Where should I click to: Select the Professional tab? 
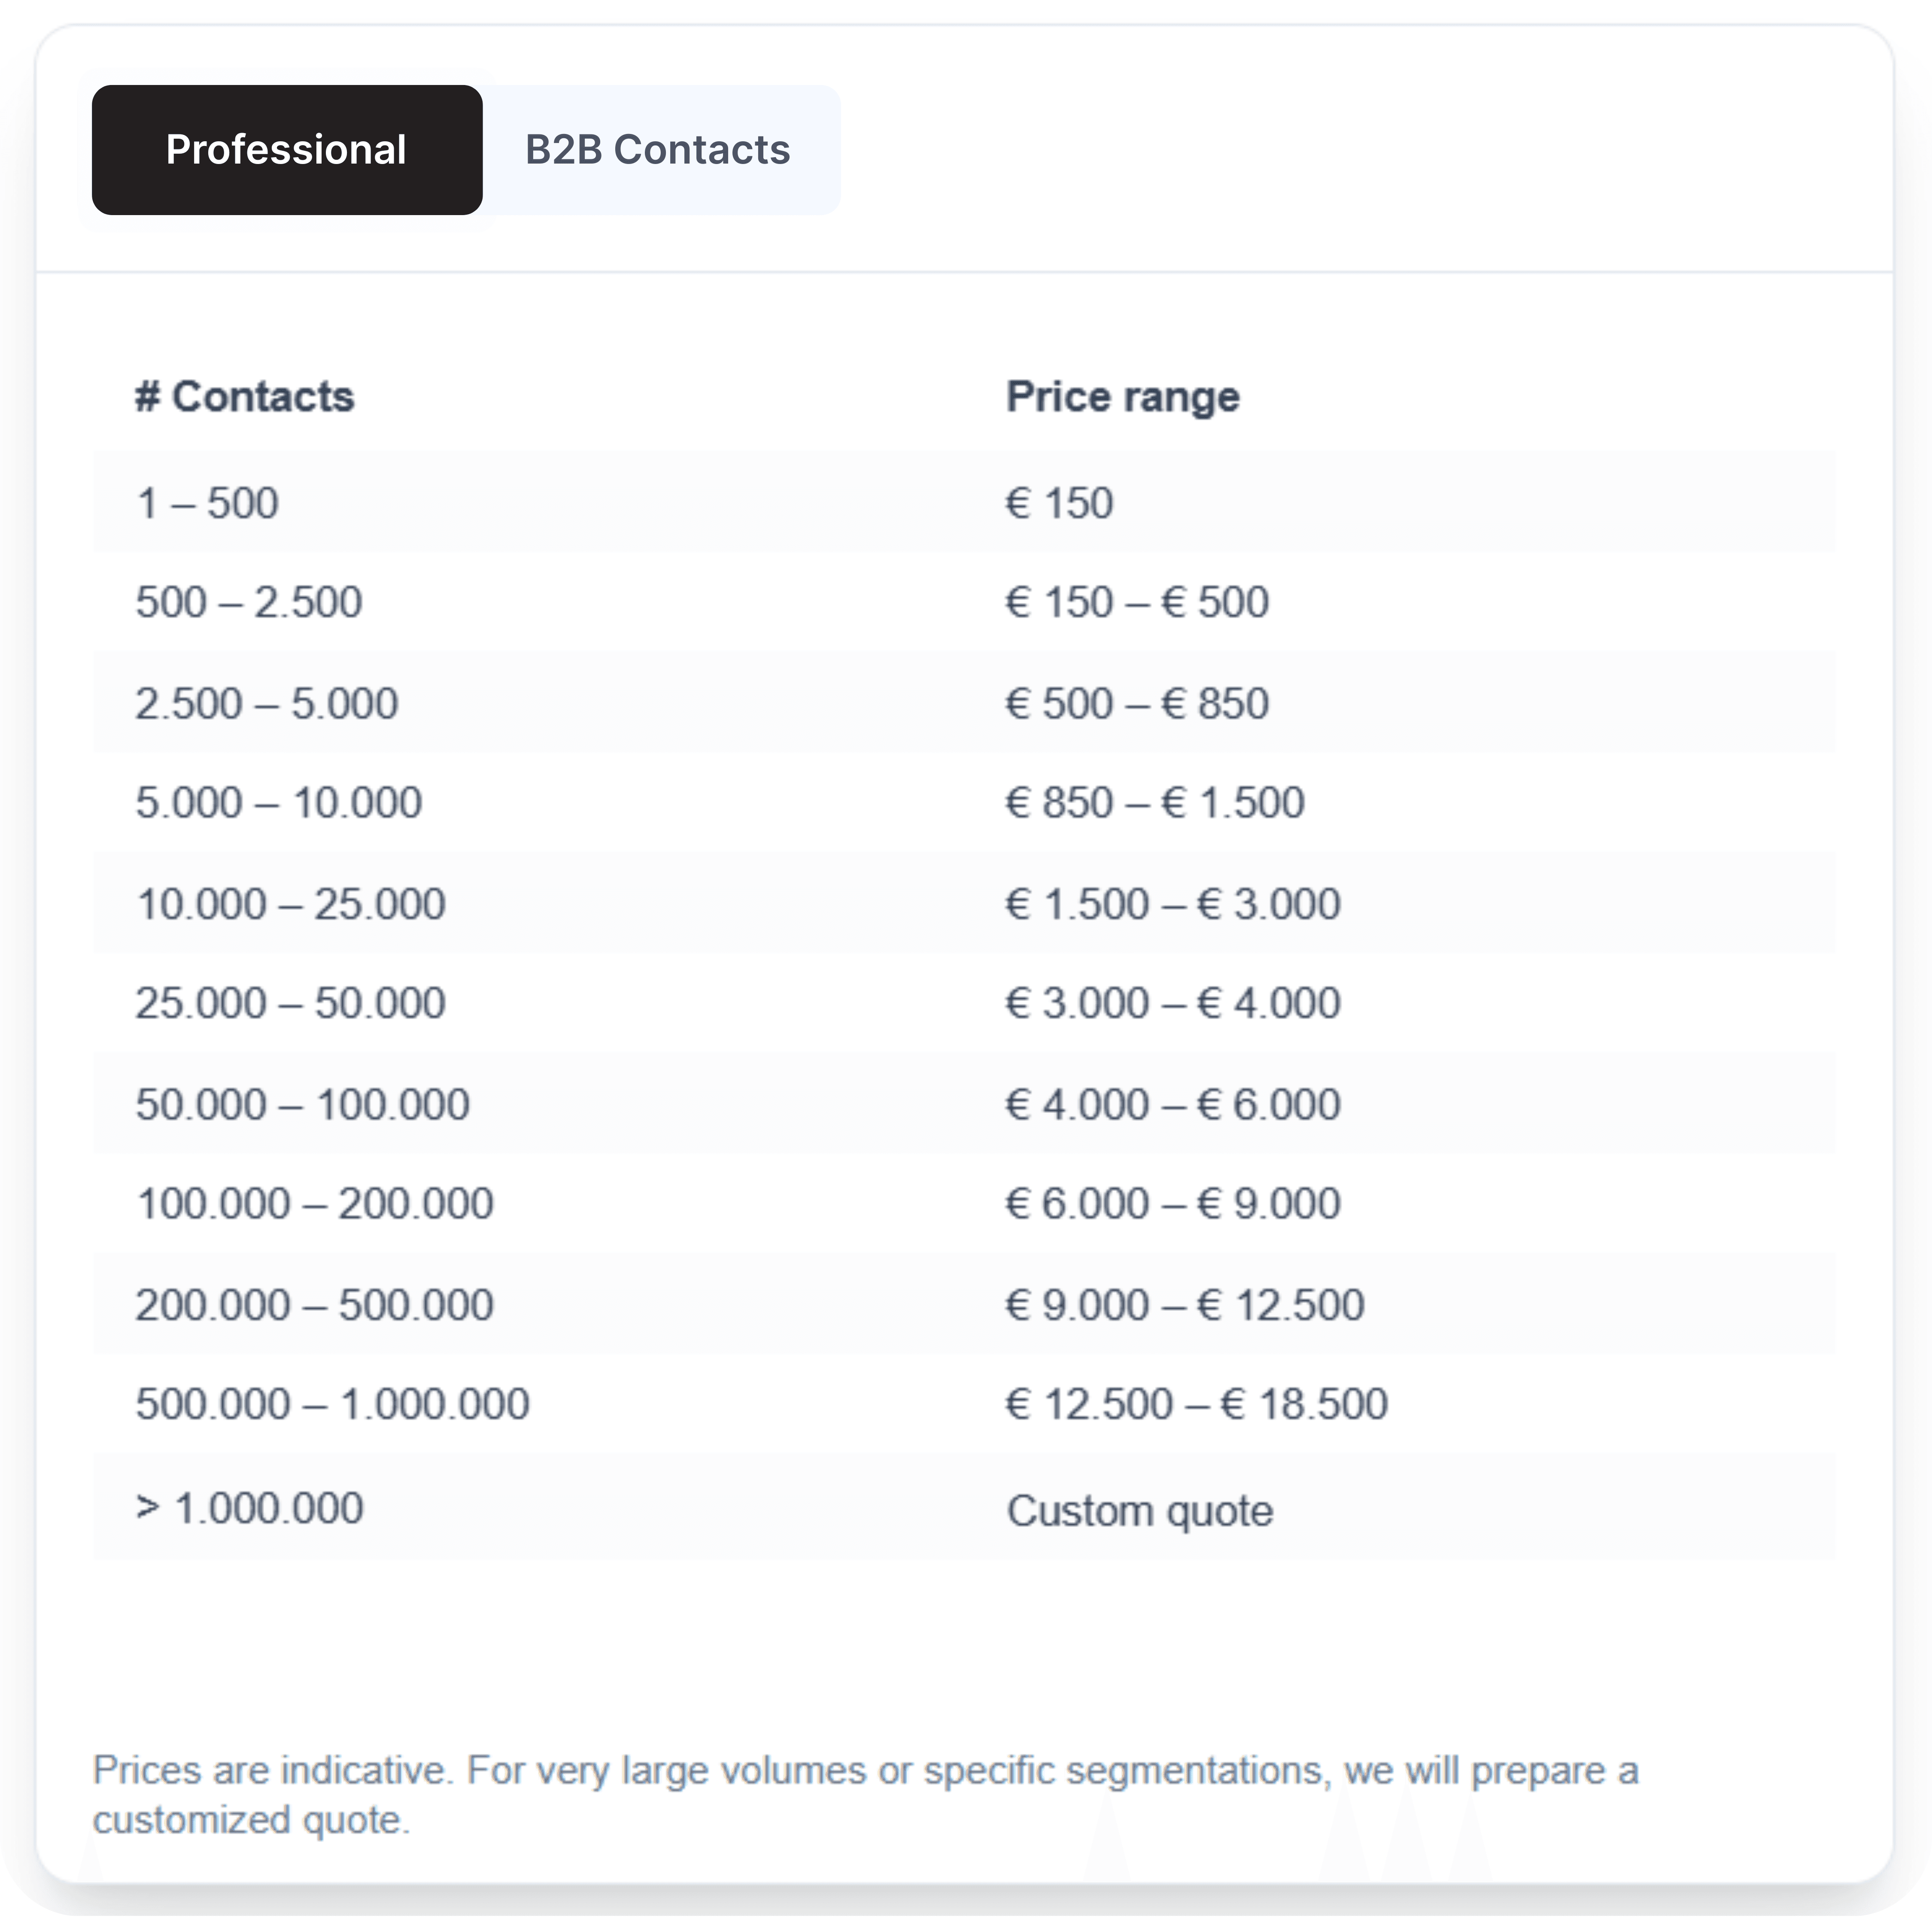pos(287,150)
